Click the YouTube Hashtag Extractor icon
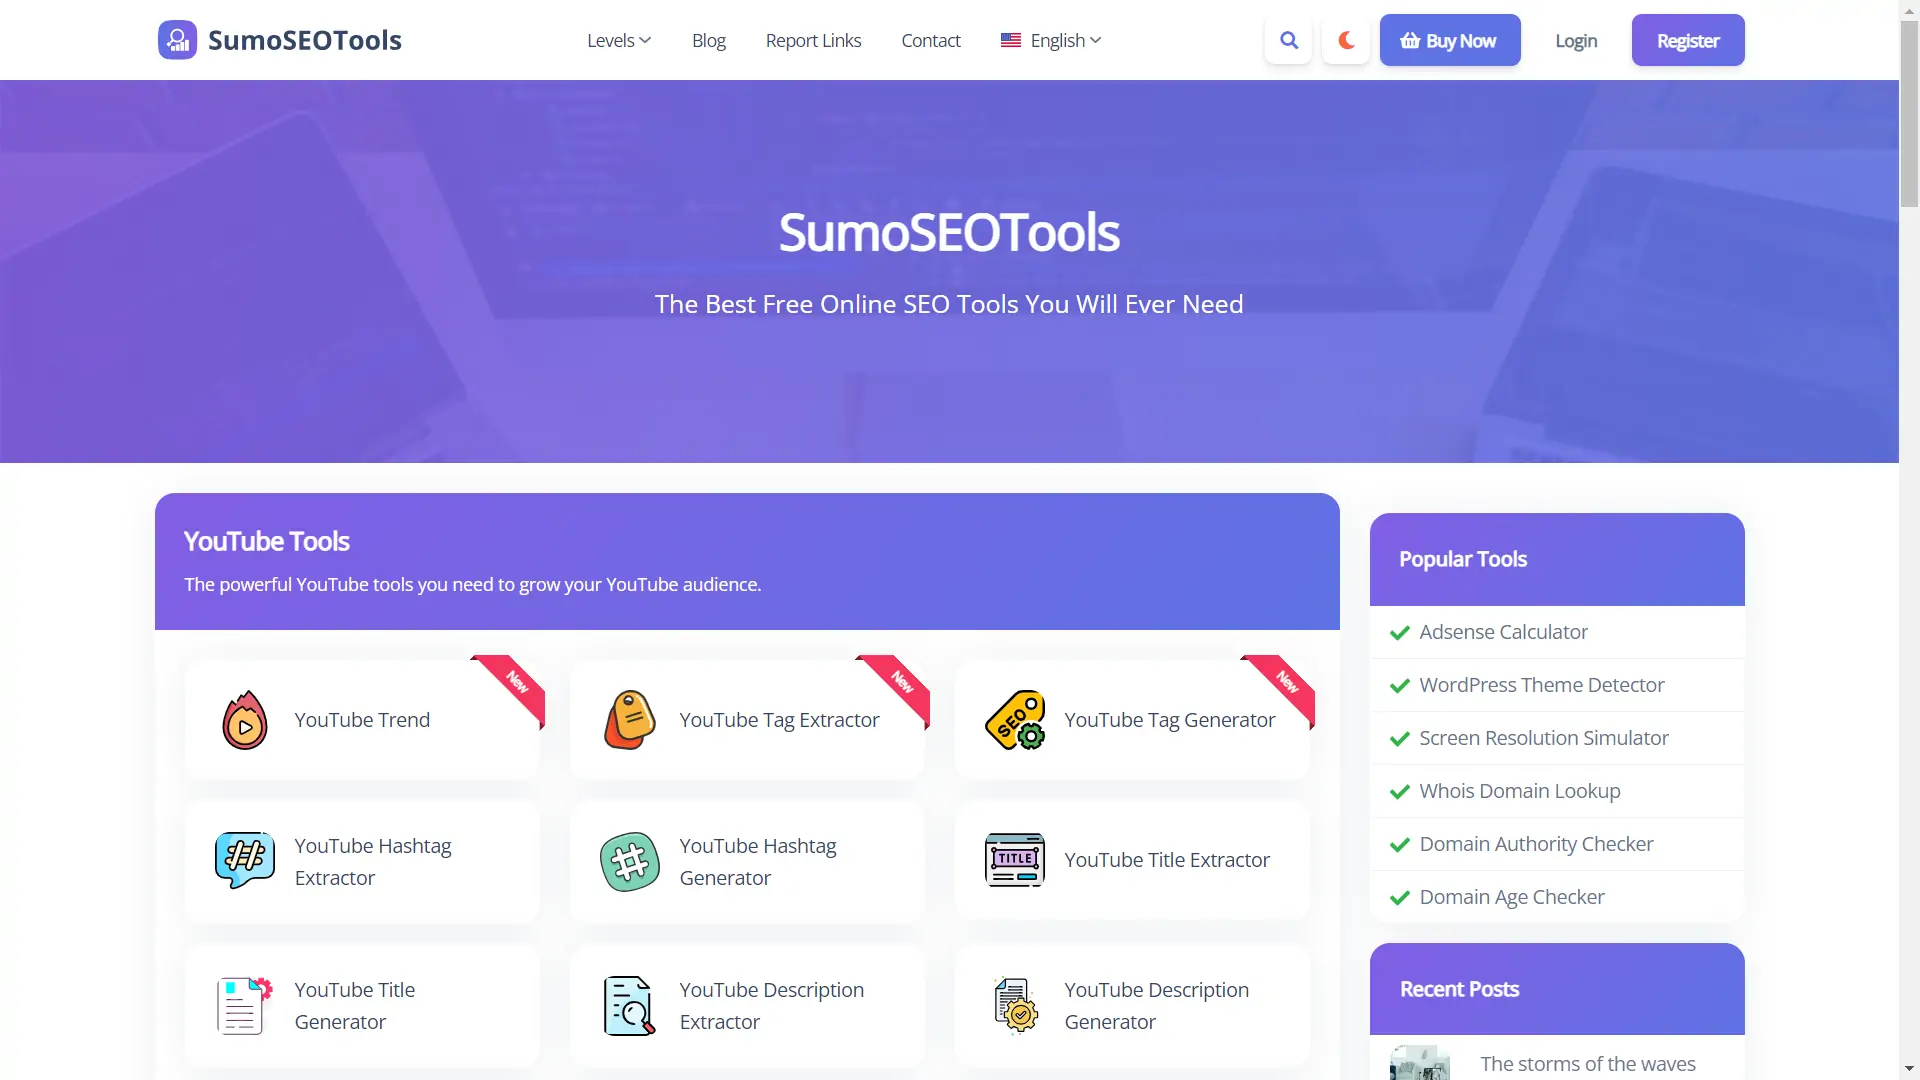This screenshot has height=1080, width=1920. point(243,860)
